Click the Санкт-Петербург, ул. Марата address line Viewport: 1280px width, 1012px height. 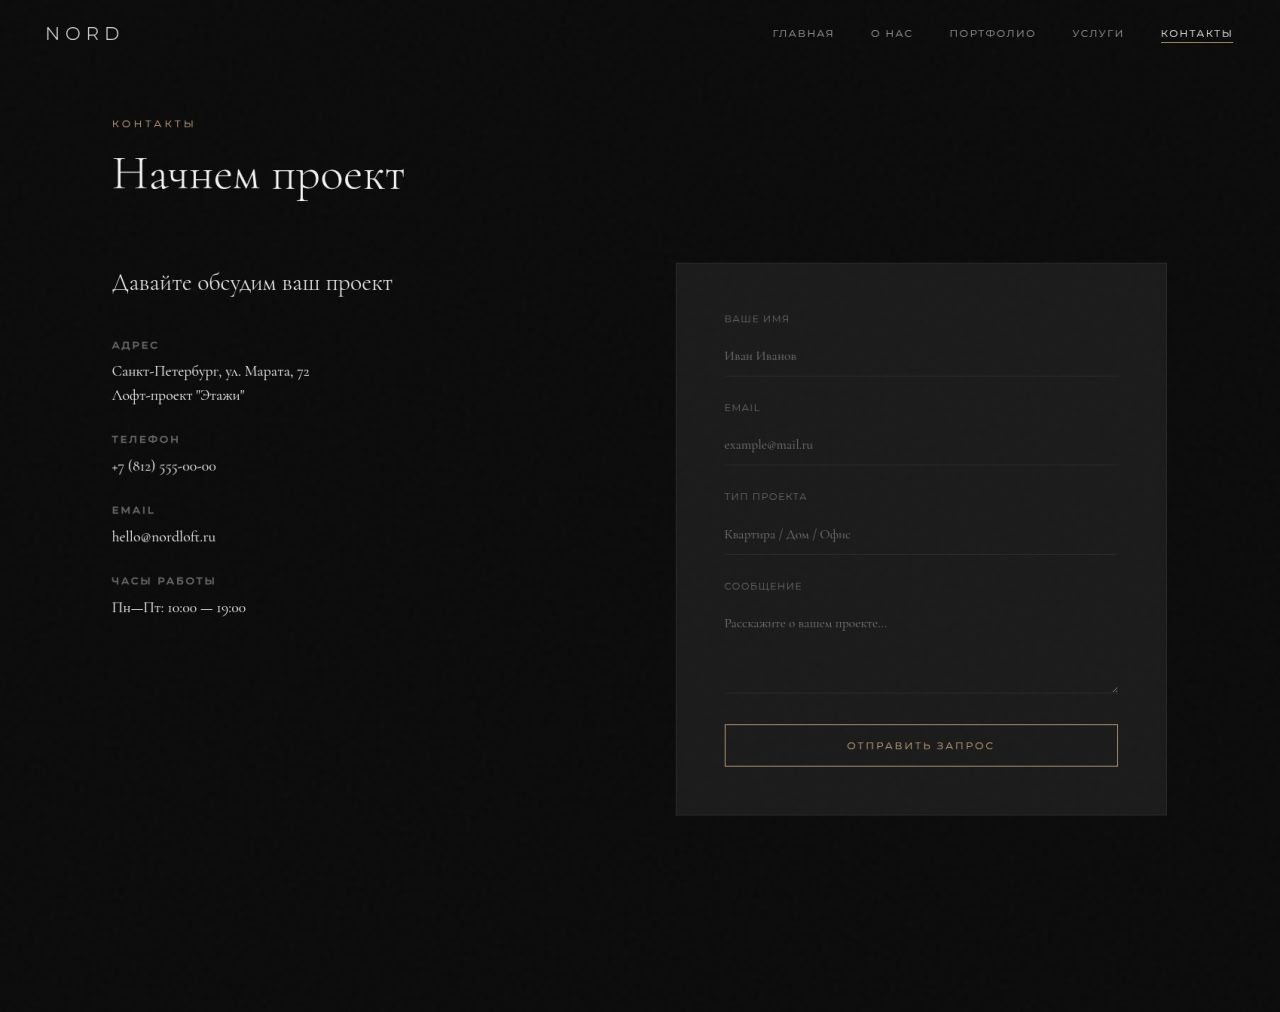pyautogui.click(x=210, y=372)
